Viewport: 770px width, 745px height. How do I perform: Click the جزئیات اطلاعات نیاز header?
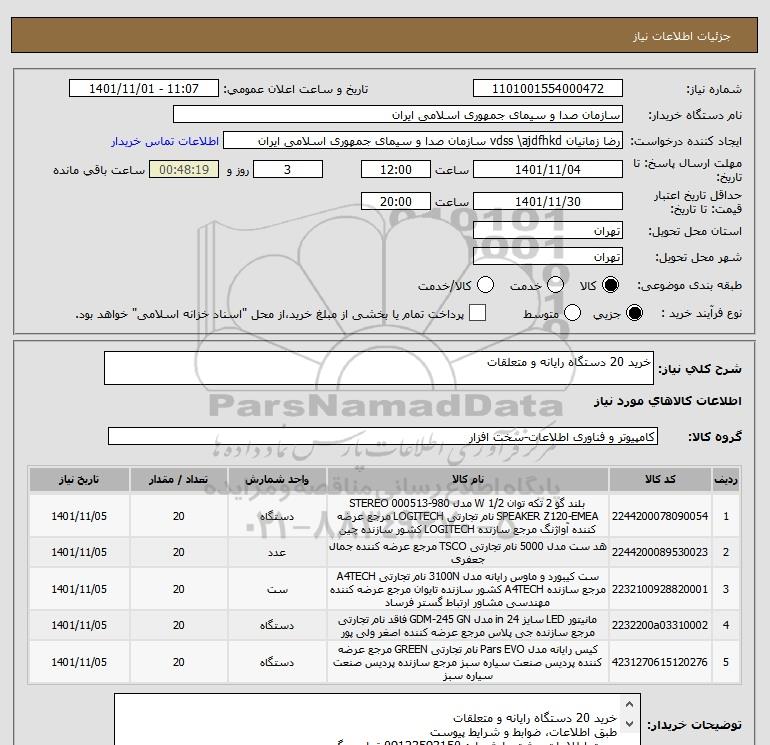(682, 36)
